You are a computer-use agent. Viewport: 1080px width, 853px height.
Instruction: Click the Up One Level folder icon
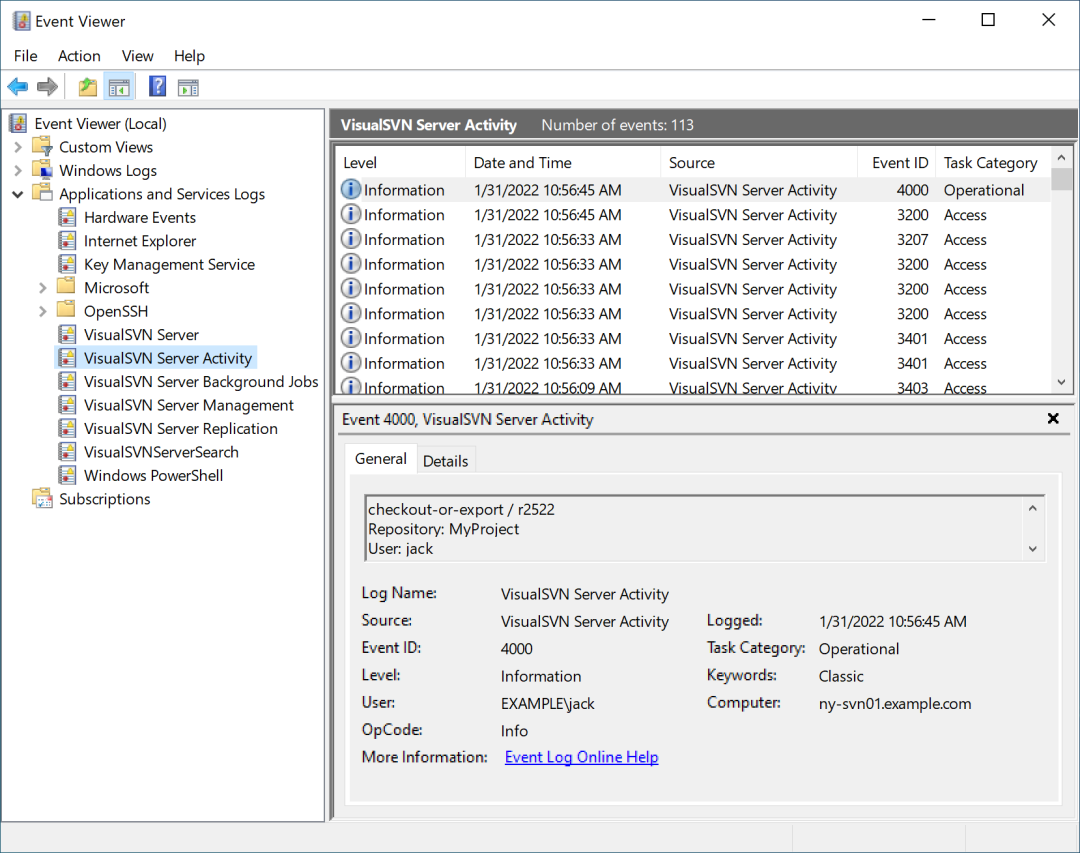tap(88, 87)
